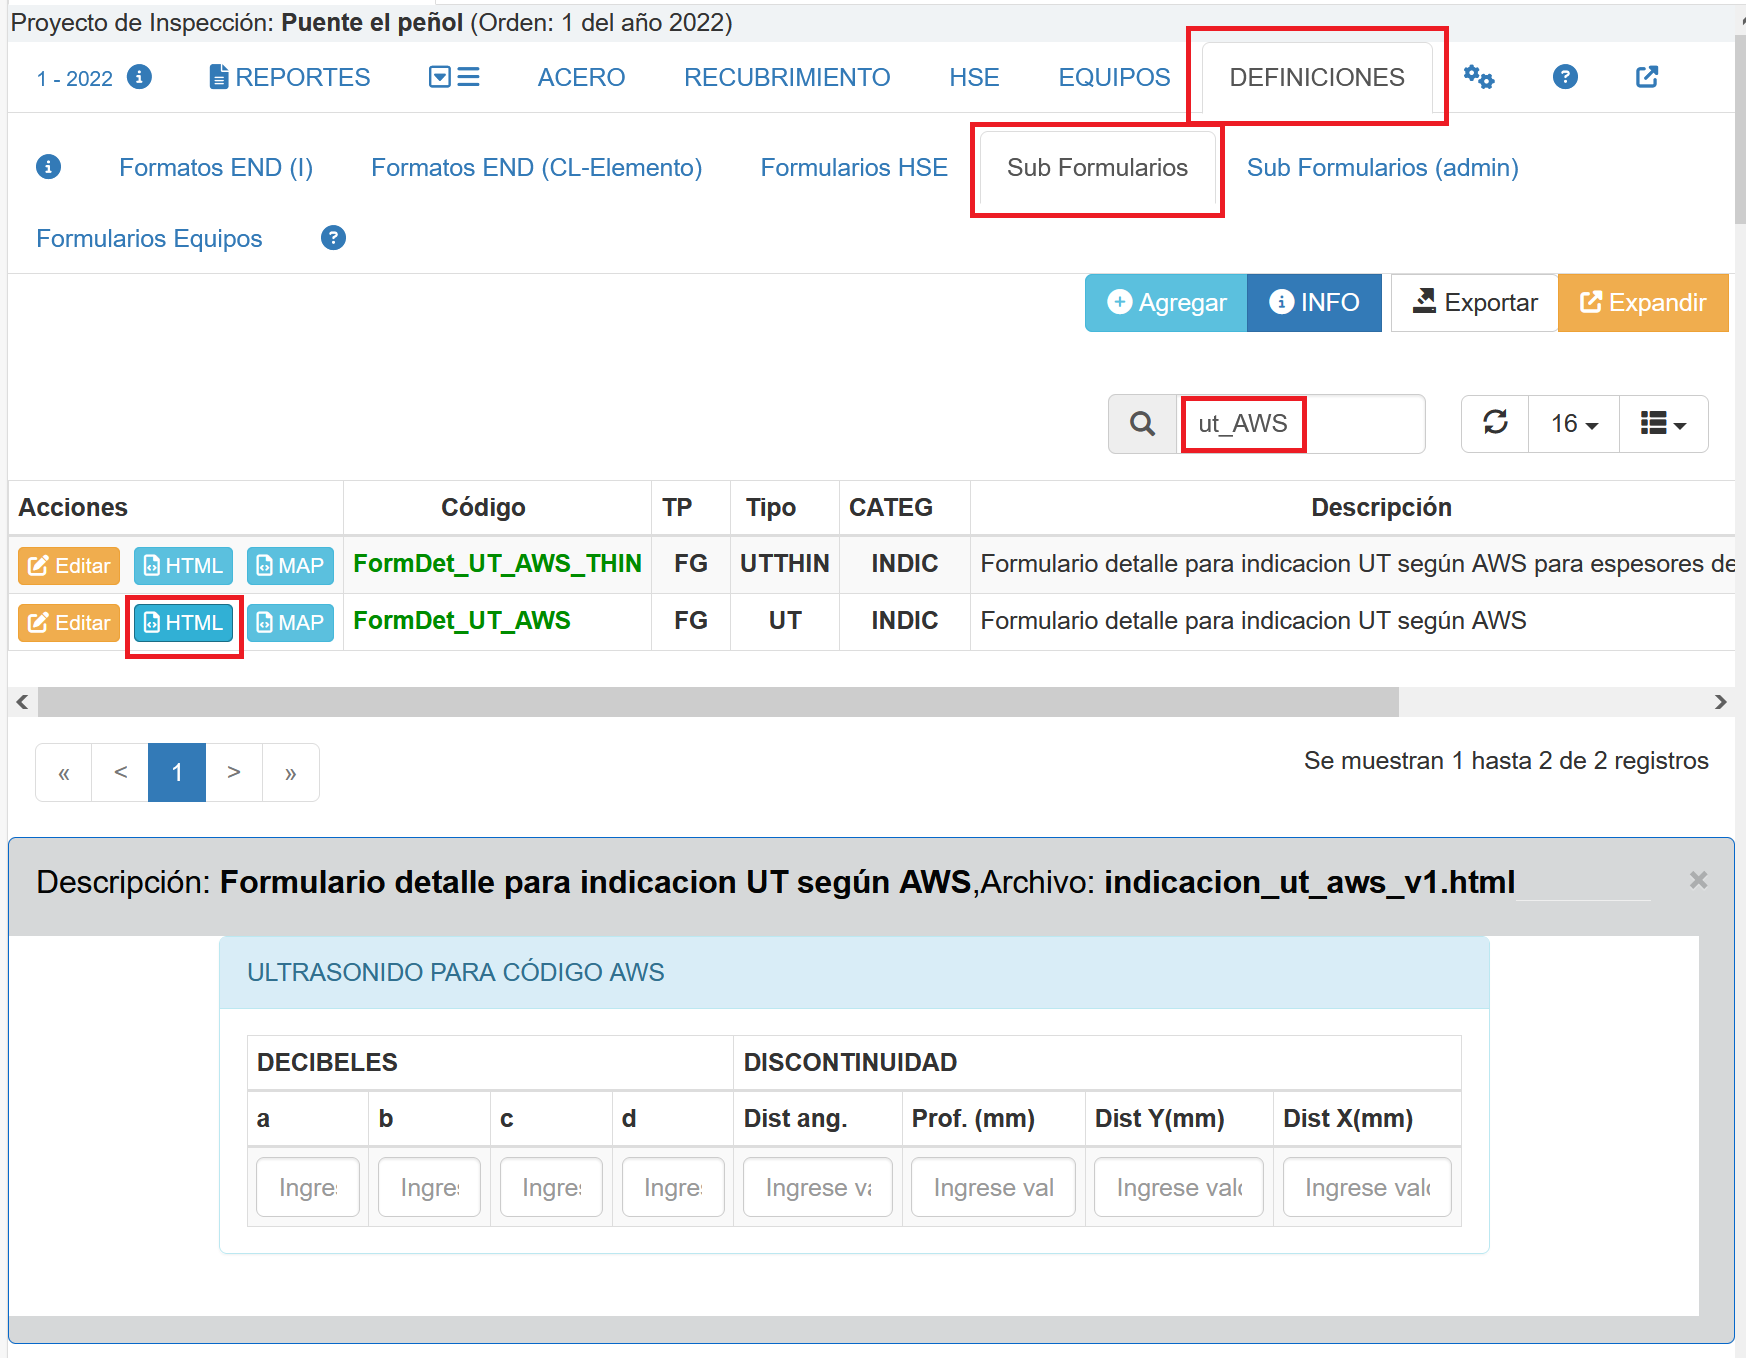Expand the 16 rows per page dropdown
Screen dimensions: 1746x1366
tap(1573, 424)
